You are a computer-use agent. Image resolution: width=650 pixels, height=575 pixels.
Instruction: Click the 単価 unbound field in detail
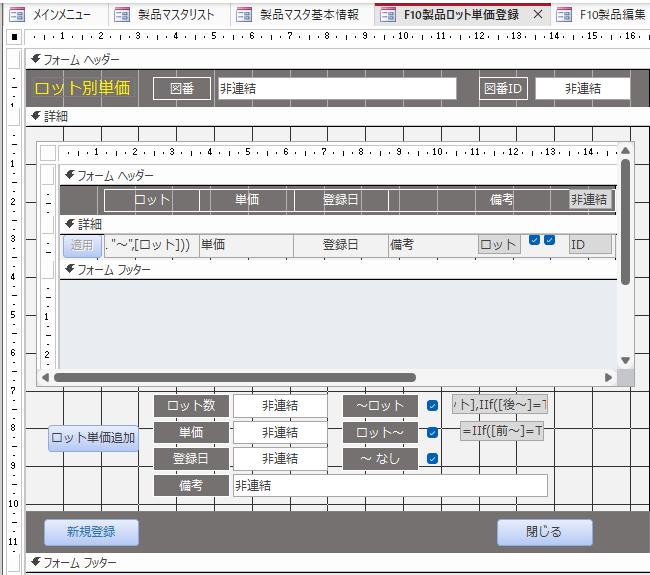[x=280, y=432]
